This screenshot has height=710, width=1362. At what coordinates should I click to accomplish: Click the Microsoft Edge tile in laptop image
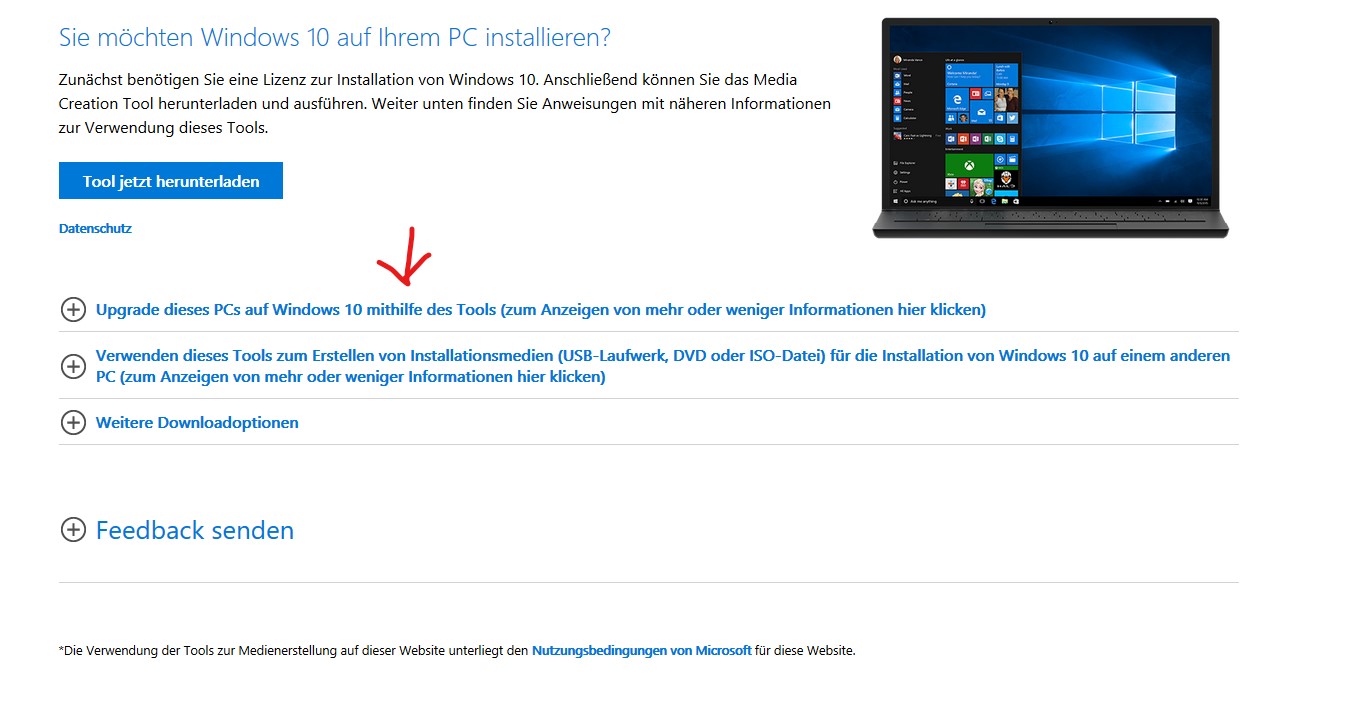pyautogui.click(x=957, y=99)
